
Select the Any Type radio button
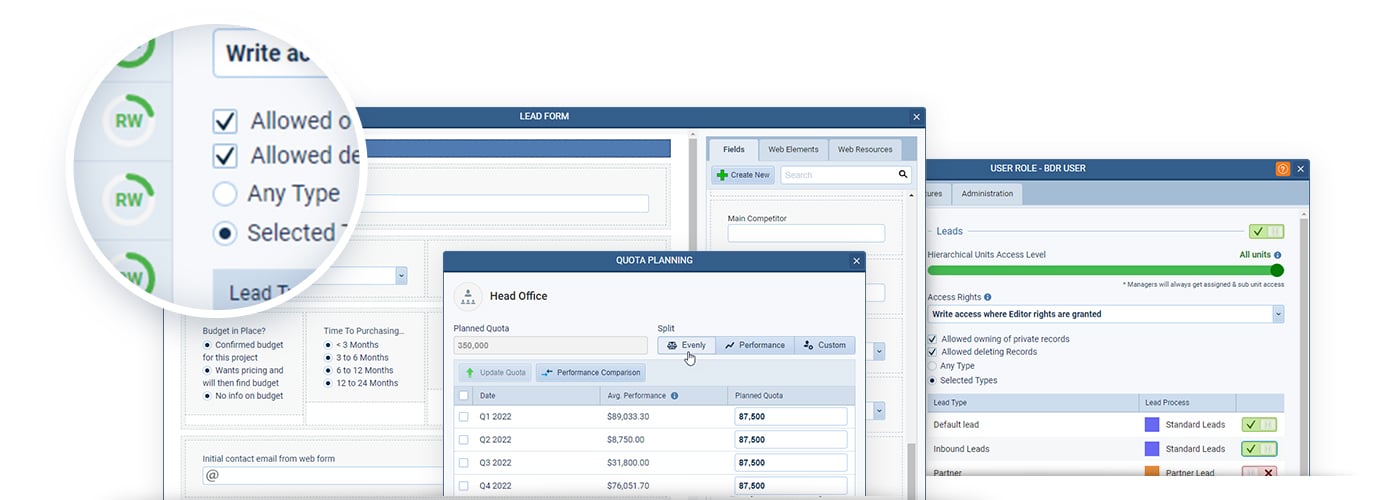(x=933, y=366)
